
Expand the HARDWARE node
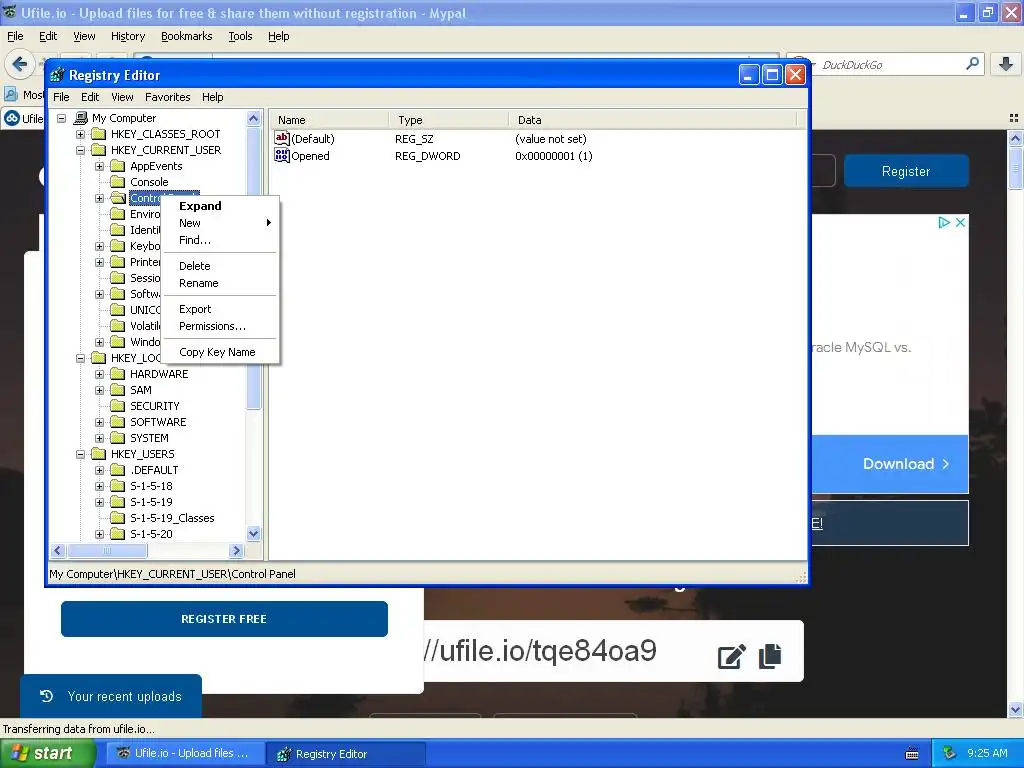pos(99,374)
